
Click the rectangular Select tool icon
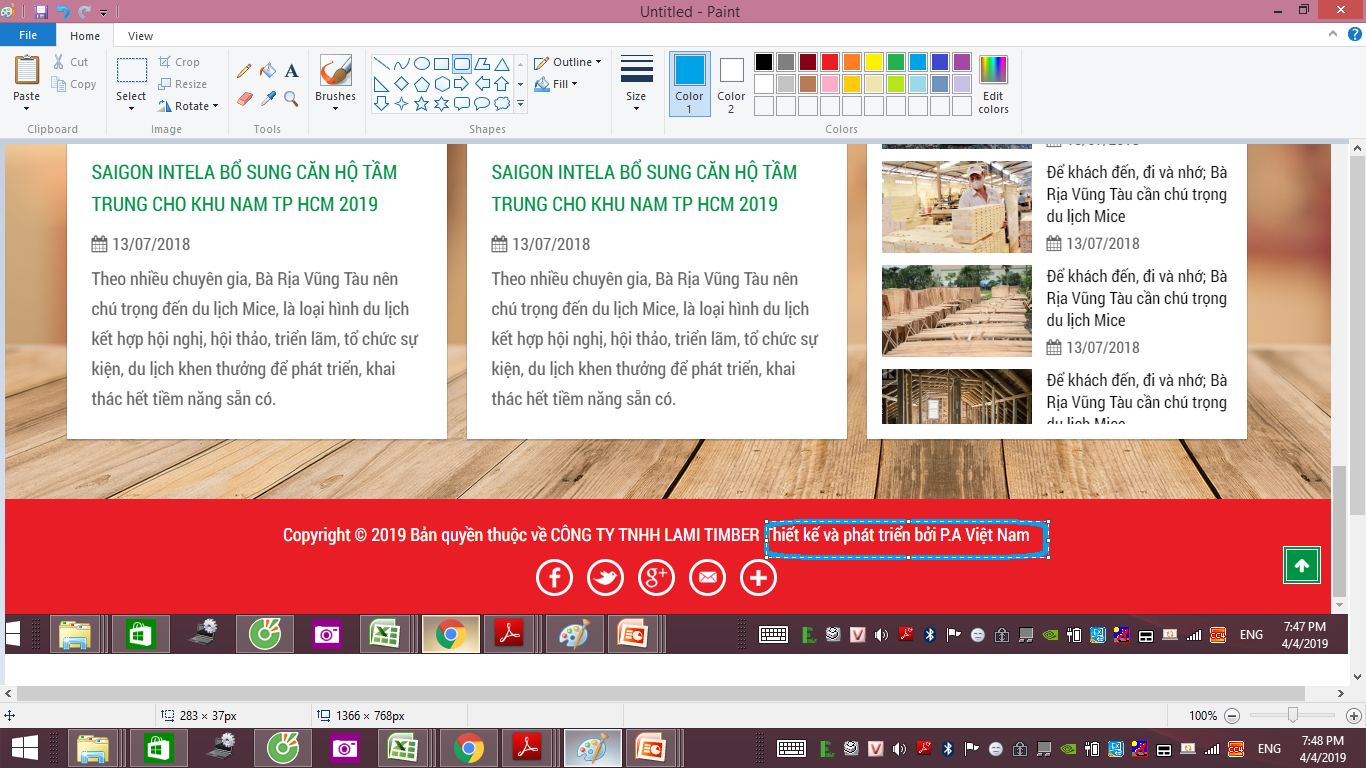131,70
